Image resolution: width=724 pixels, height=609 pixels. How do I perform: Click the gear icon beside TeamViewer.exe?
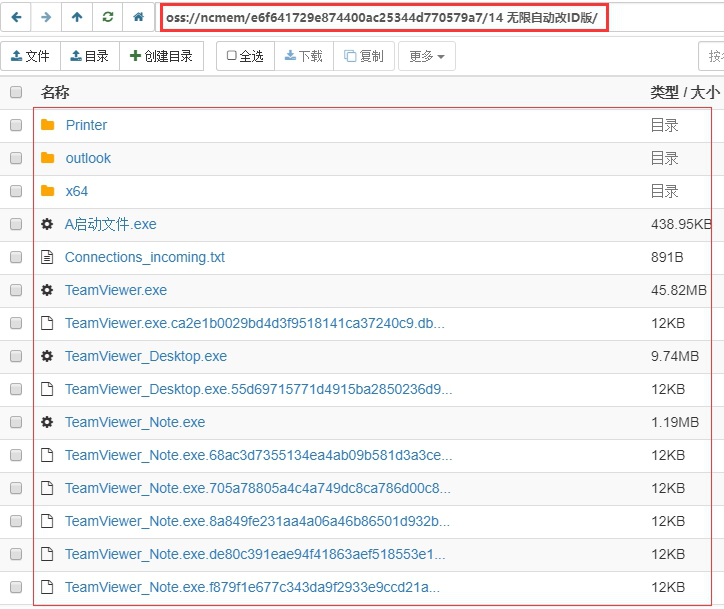click(47, 290)
